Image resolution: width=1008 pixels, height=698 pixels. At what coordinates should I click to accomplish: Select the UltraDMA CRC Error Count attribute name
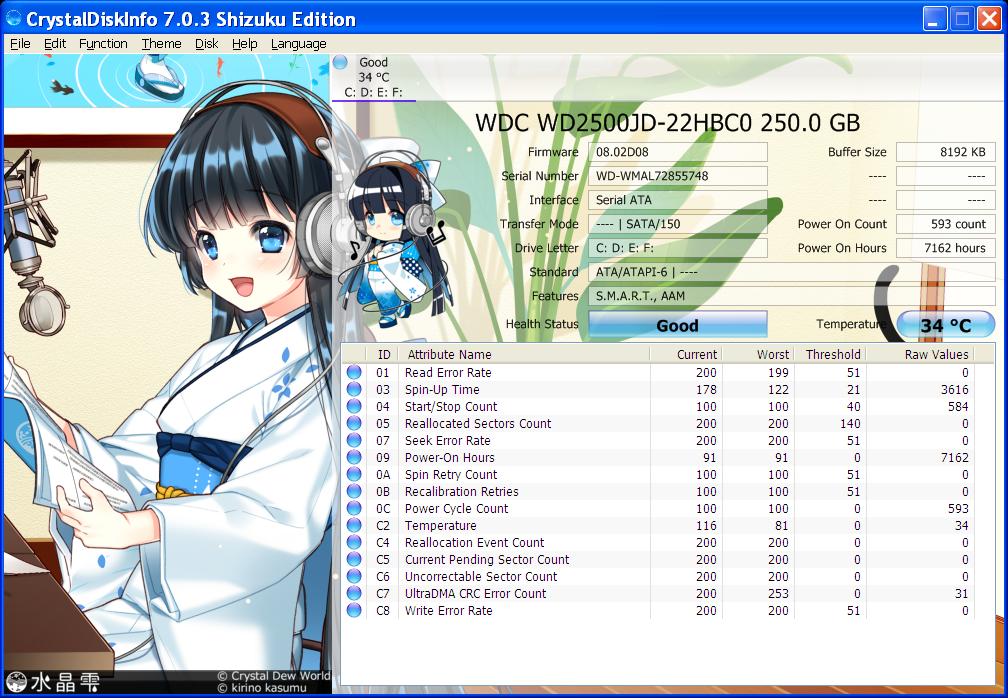(x=475, y=593)
